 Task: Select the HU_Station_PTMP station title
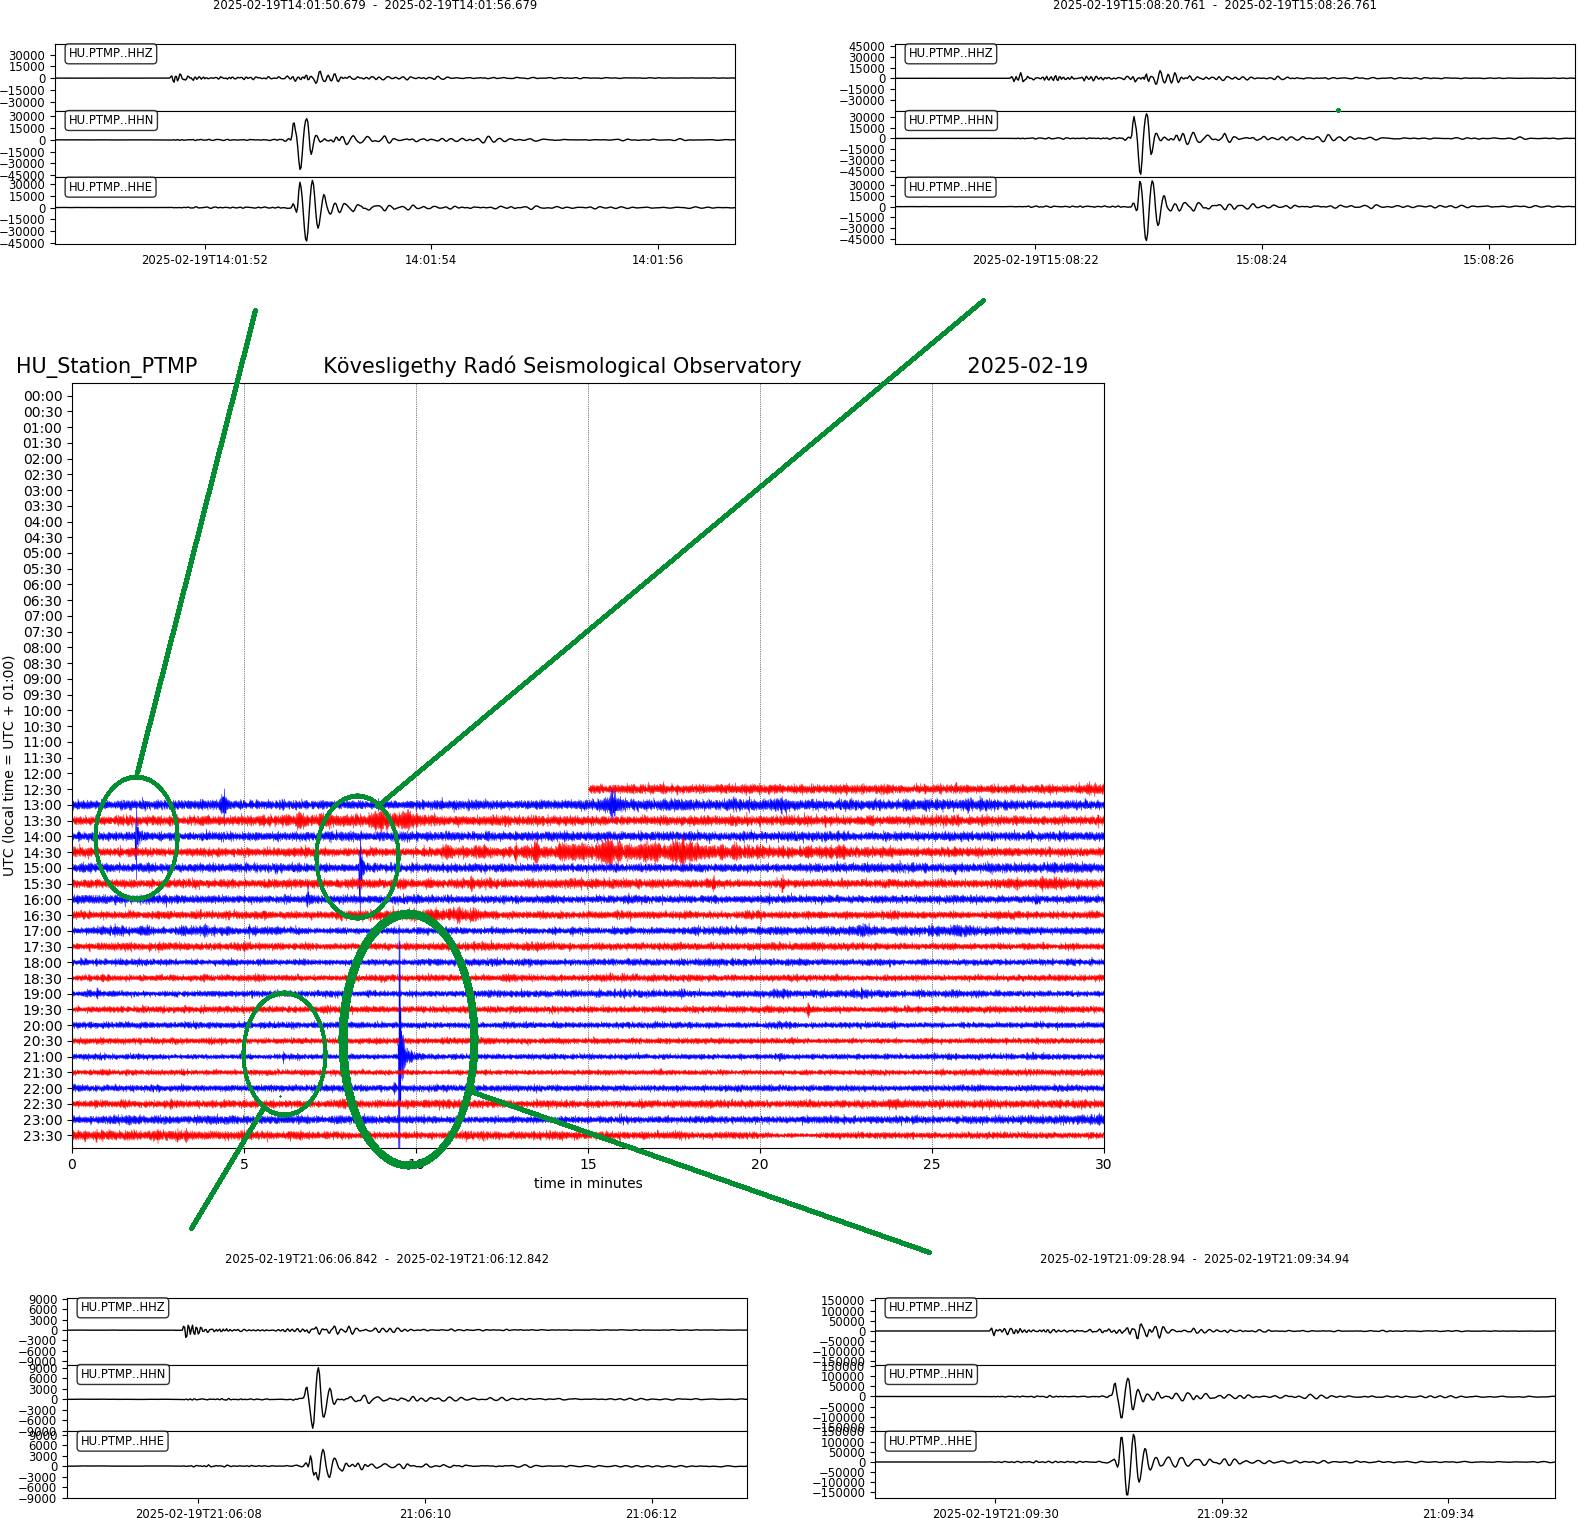tap(106, 366)
